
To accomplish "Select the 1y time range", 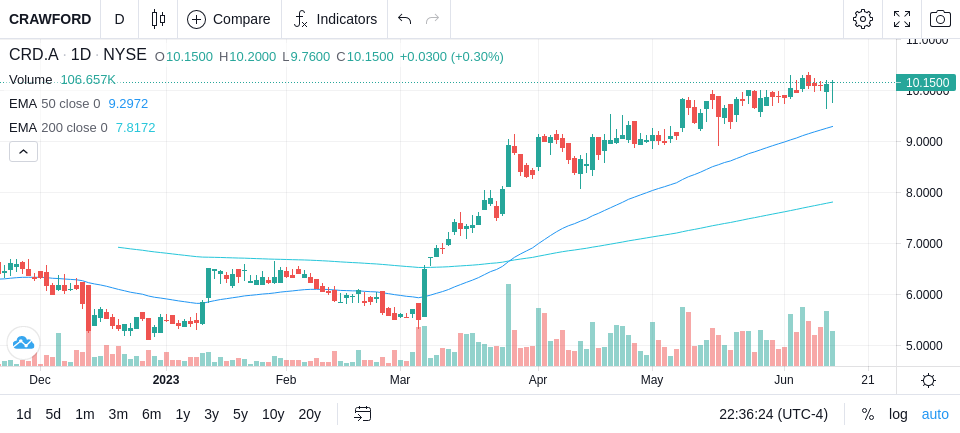I will coord(182,414).
